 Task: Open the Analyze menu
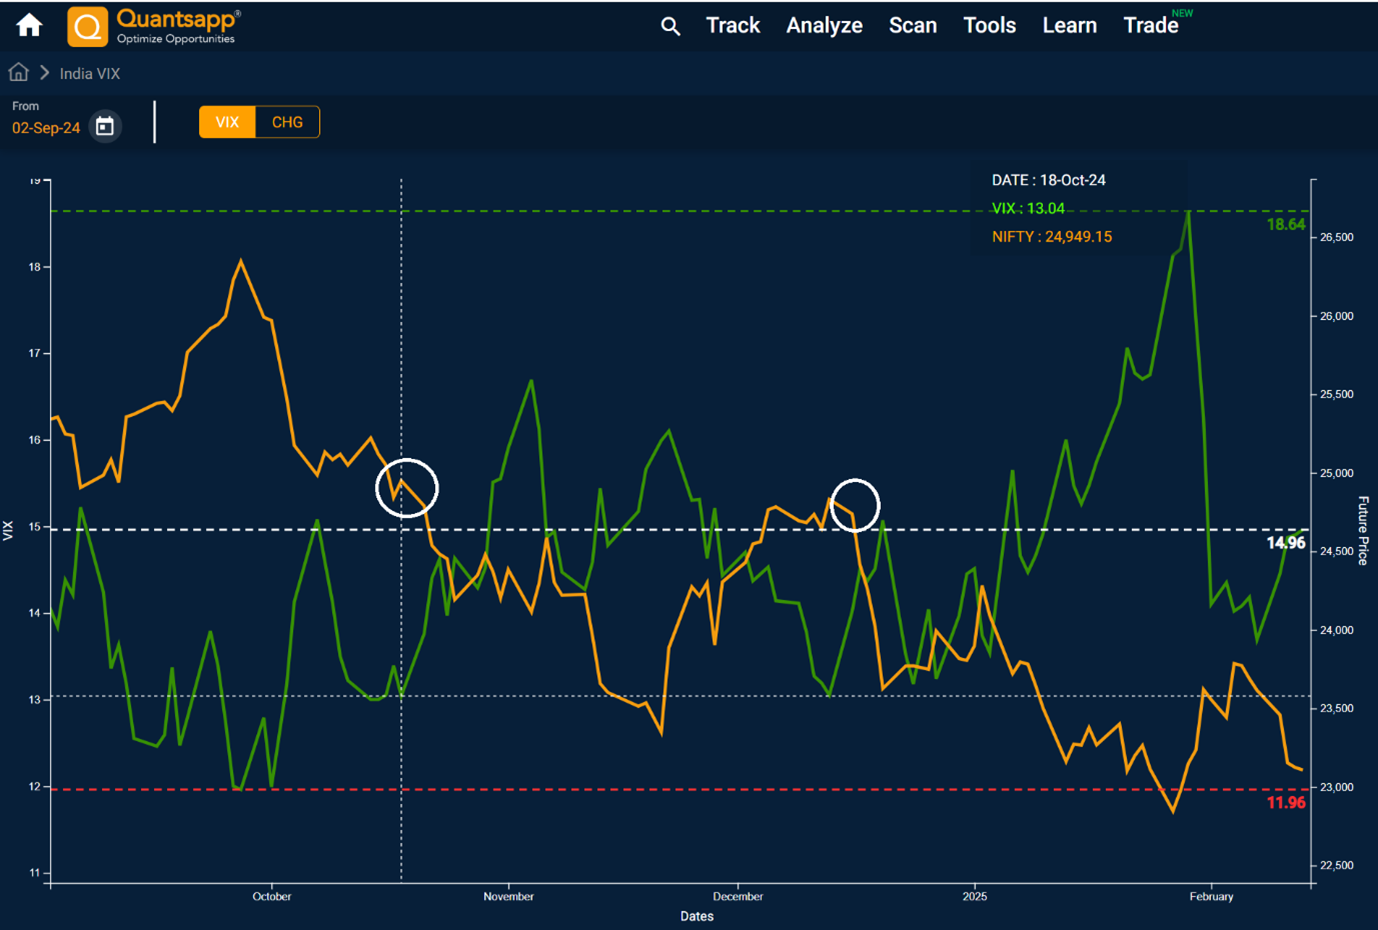click(x=824, y=26)
